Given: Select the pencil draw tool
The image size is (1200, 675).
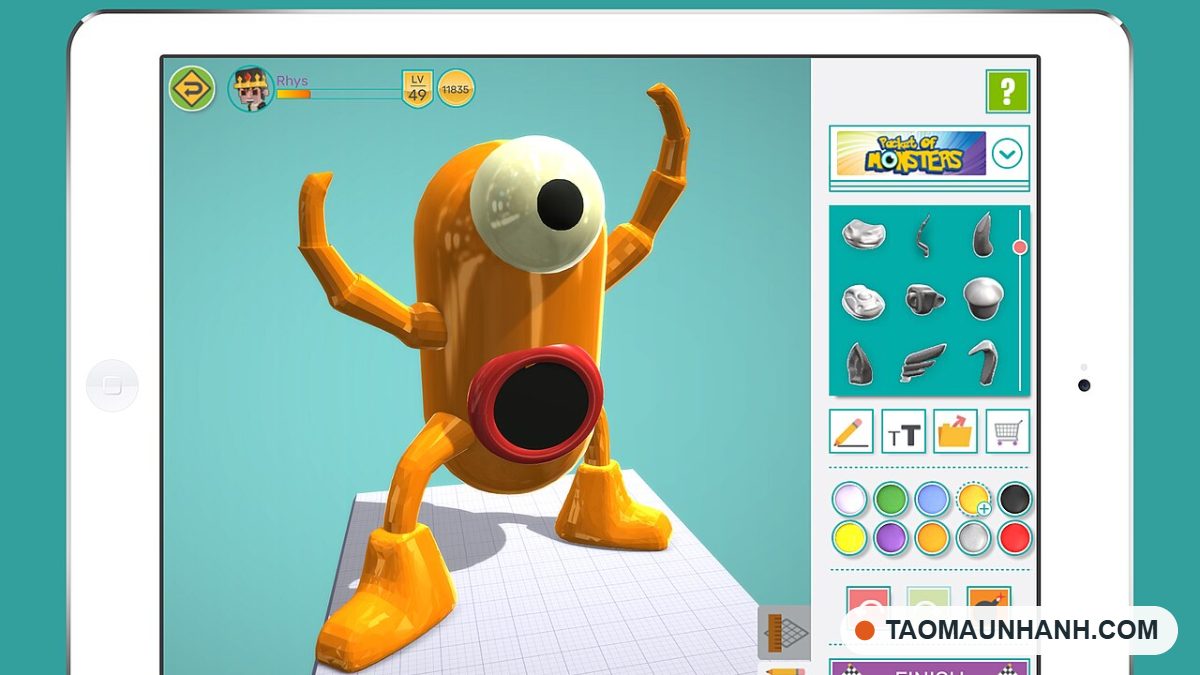Looking at the screenshot, I should pyautogui.click(x=851, y=431).
